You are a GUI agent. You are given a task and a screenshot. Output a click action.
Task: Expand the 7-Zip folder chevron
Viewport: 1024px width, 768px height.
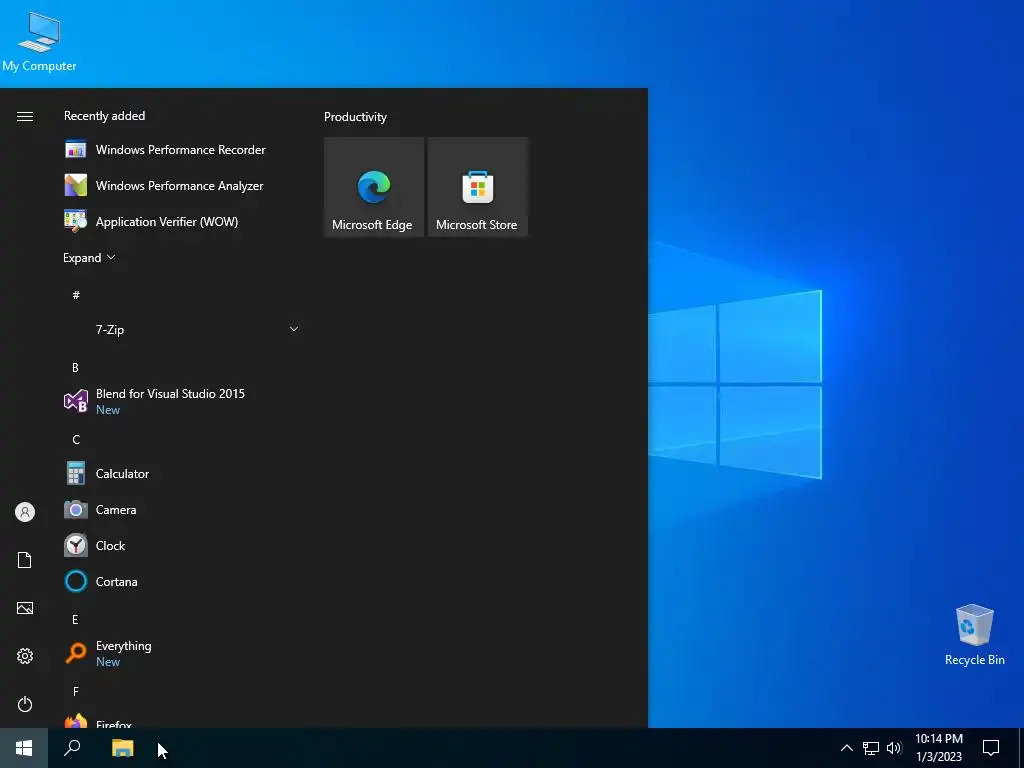click(294, 329)
